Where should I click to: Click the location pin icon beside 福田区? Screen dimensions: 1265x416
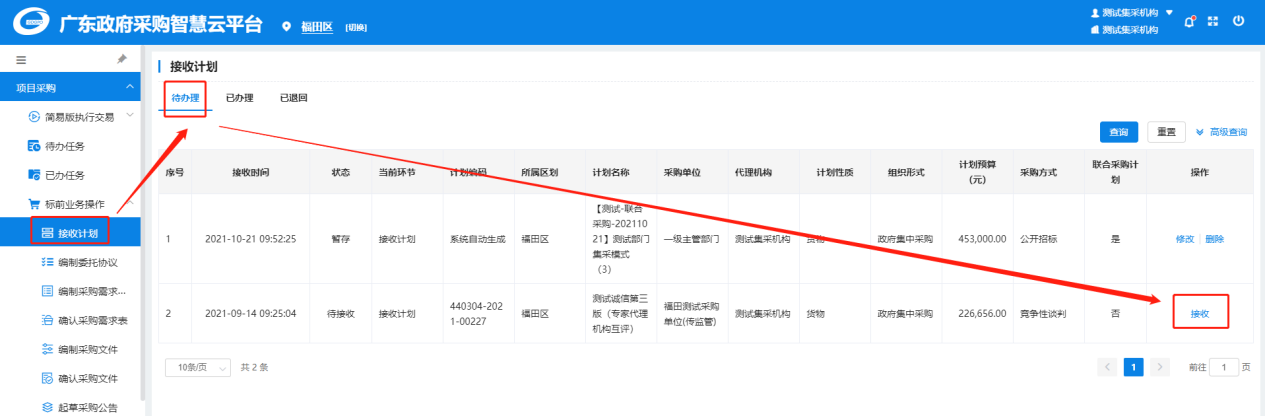(287, 26)
